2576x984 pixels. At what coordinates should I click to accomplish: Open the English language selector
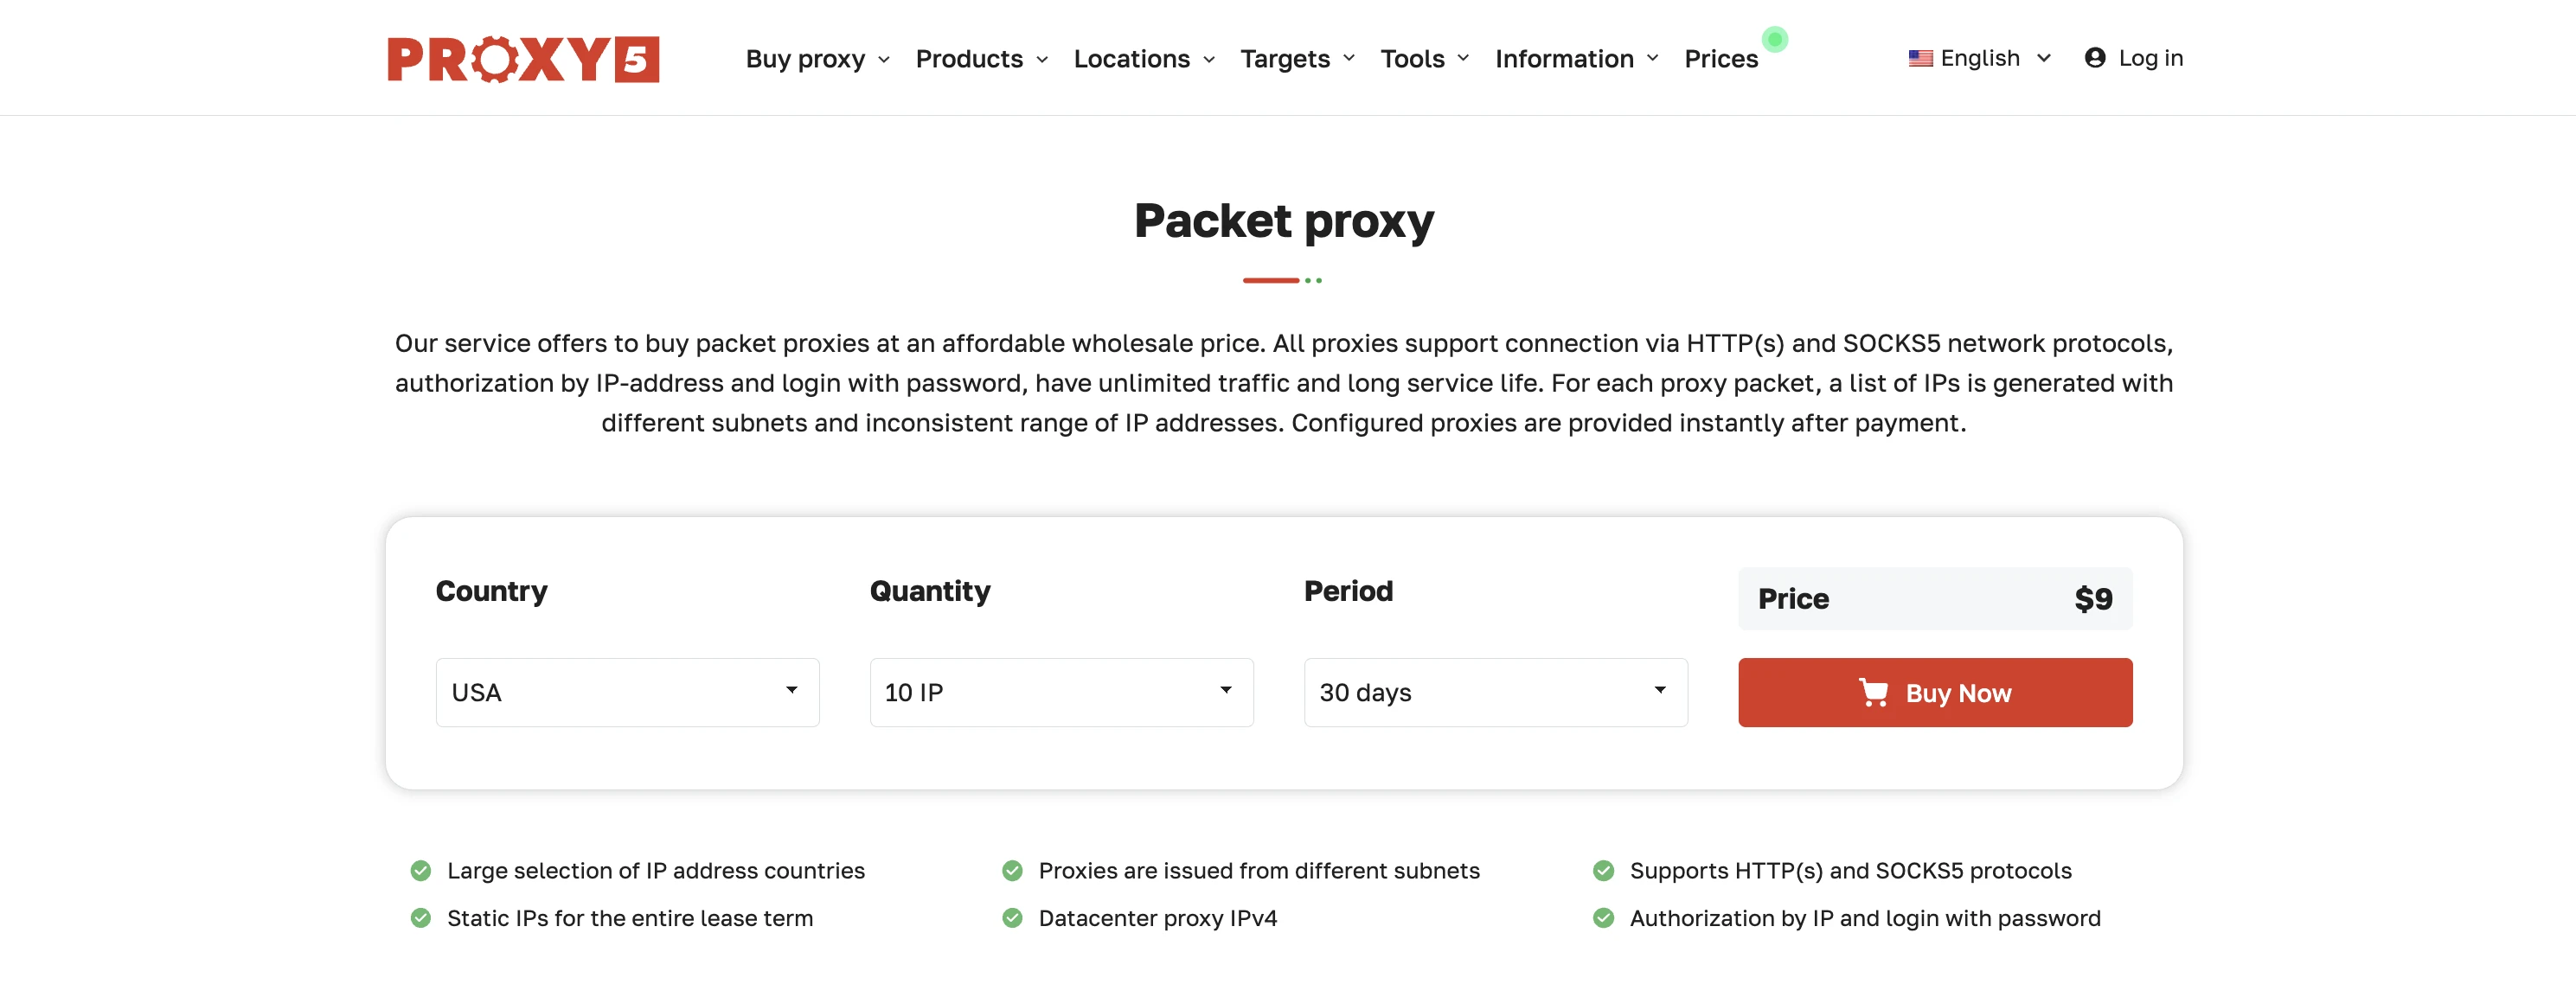click(1980, 58)
